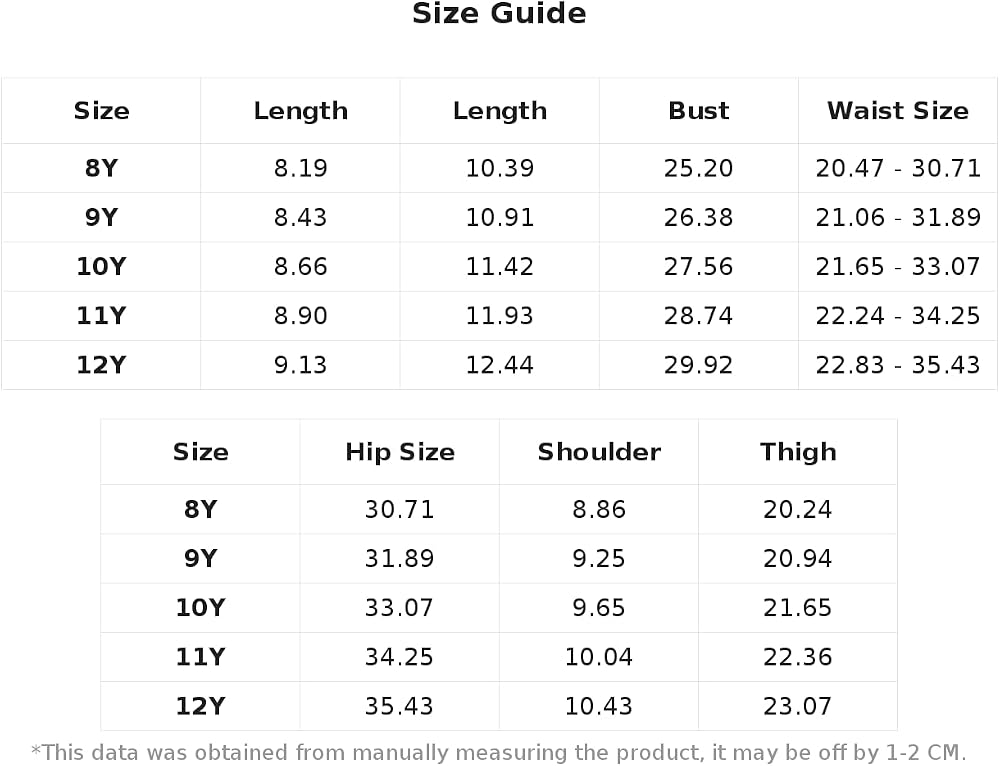Select the 10.04 shoulder value
Viewport: 1000px width, 766px height.
tap(598, 656)
